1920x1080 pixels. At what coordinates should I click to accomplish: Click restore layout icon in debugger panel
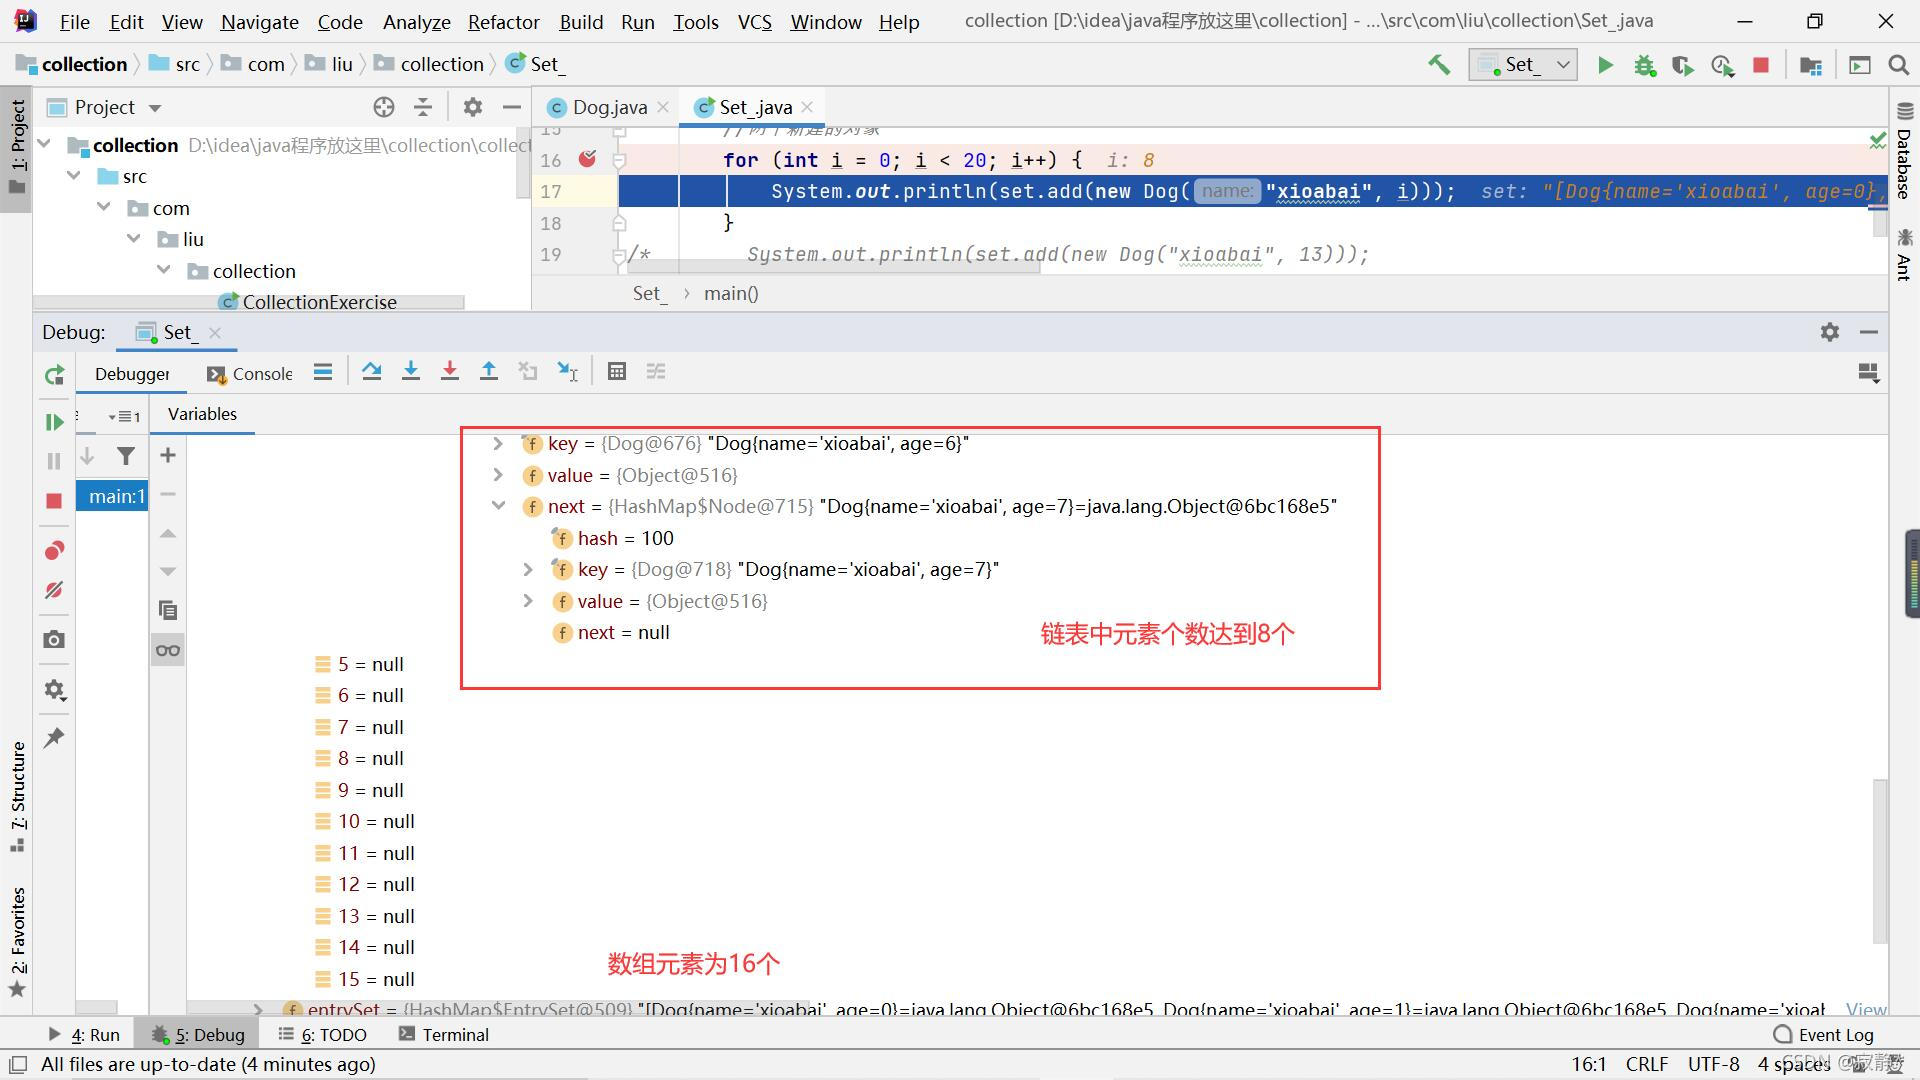[x=1868, y=373]
